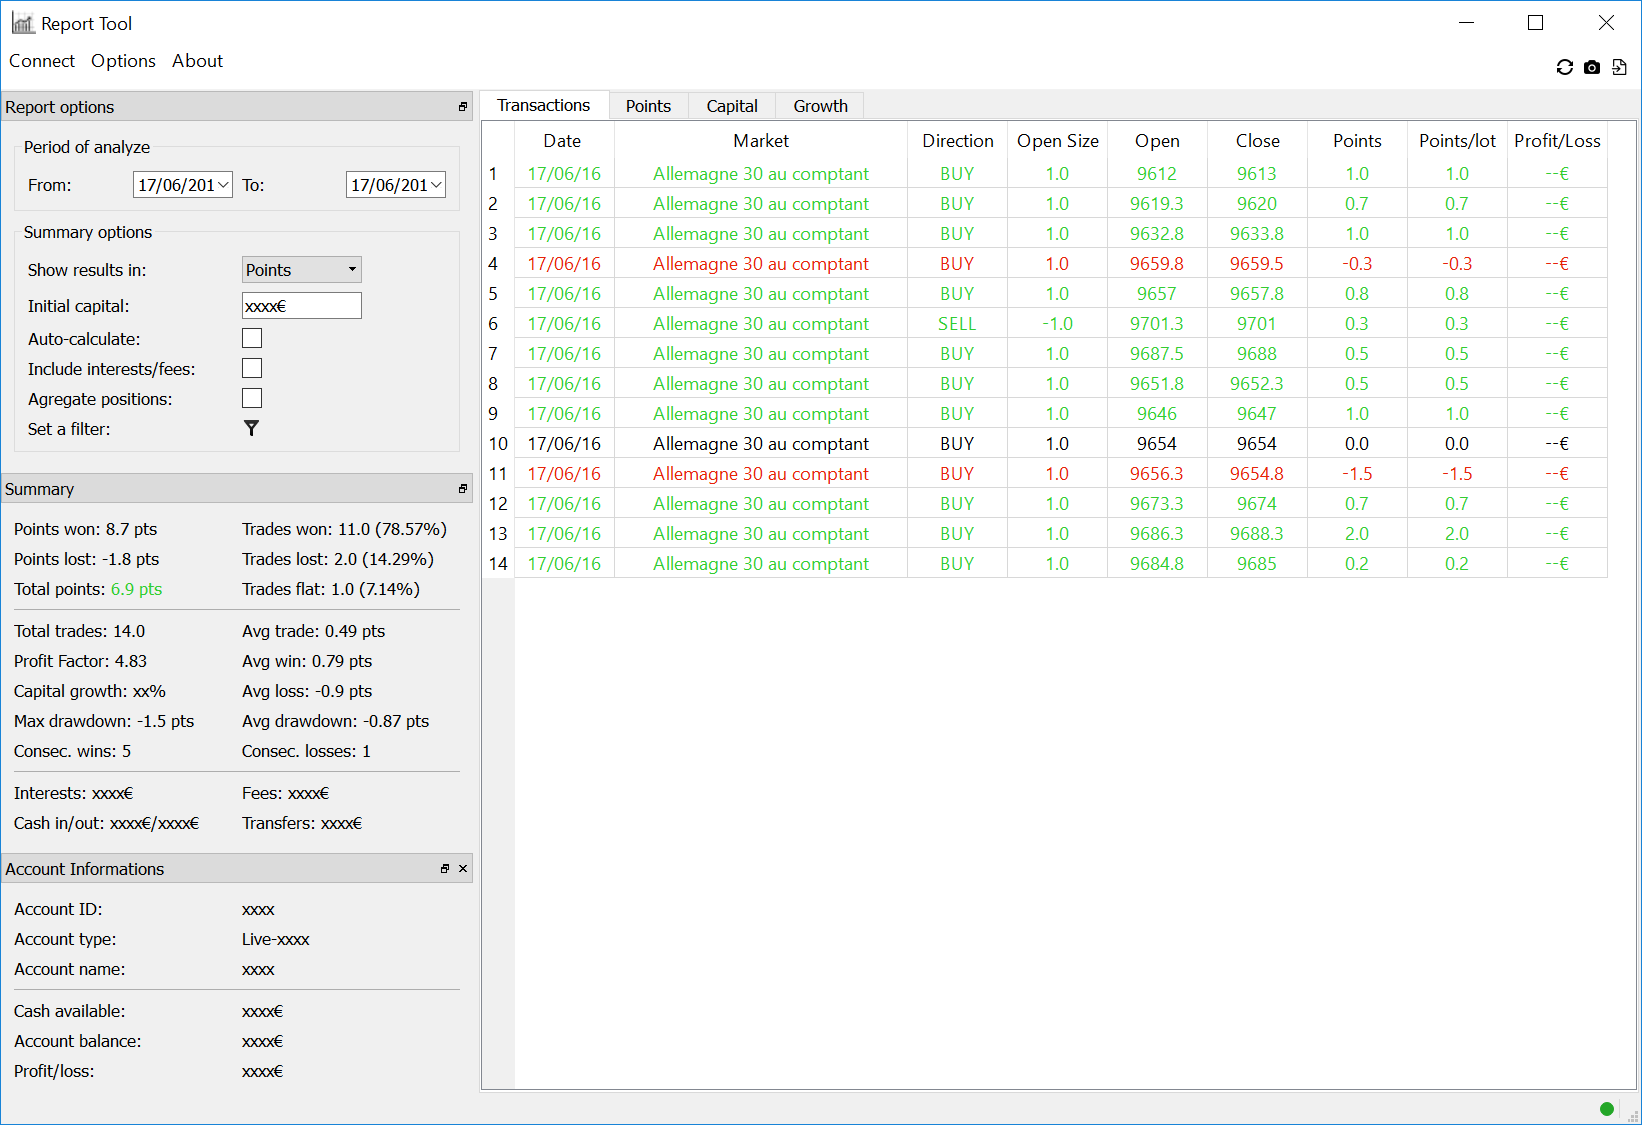Open the Connect menu
Image resolution: width=1642 pixels, height=1125 pixels.
tap(42, 61)
